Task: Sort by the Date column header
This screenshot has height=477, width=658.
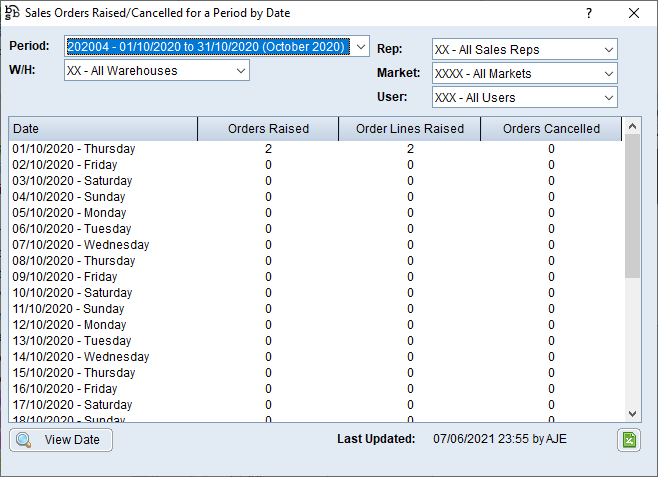Action: 103,129
